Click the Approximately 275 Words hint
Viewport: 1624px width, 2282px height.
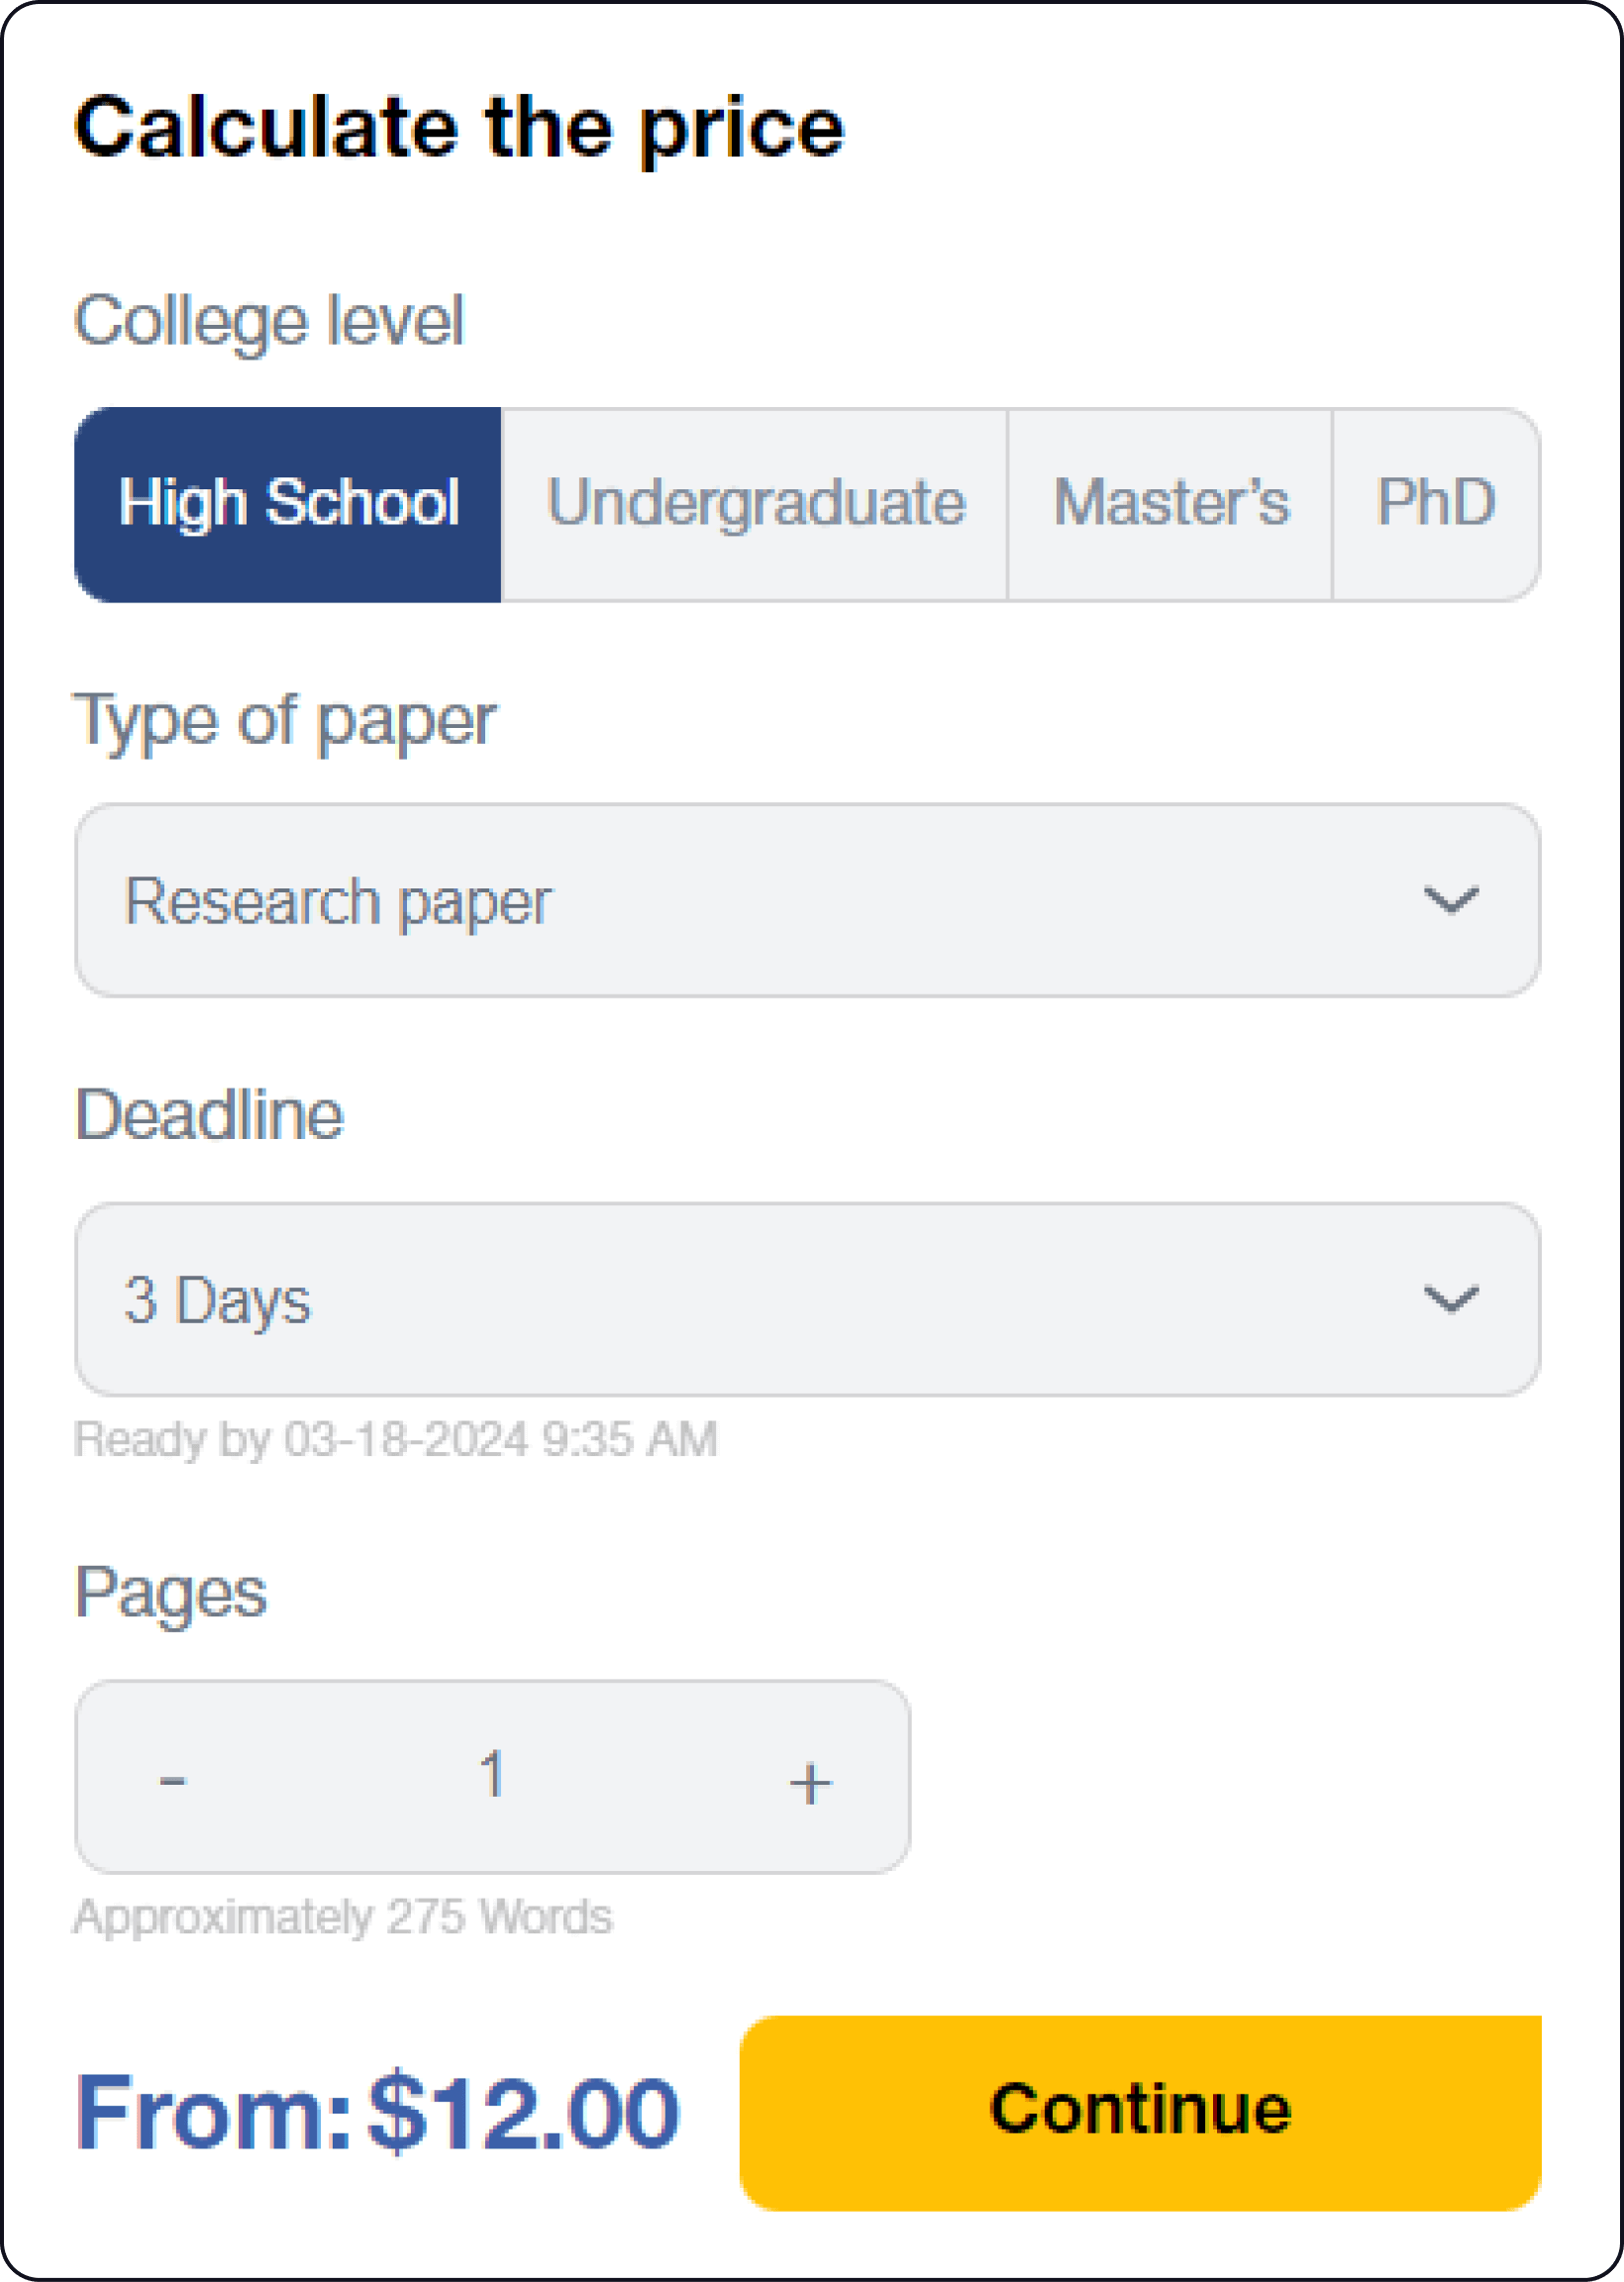coord(343,1917)
